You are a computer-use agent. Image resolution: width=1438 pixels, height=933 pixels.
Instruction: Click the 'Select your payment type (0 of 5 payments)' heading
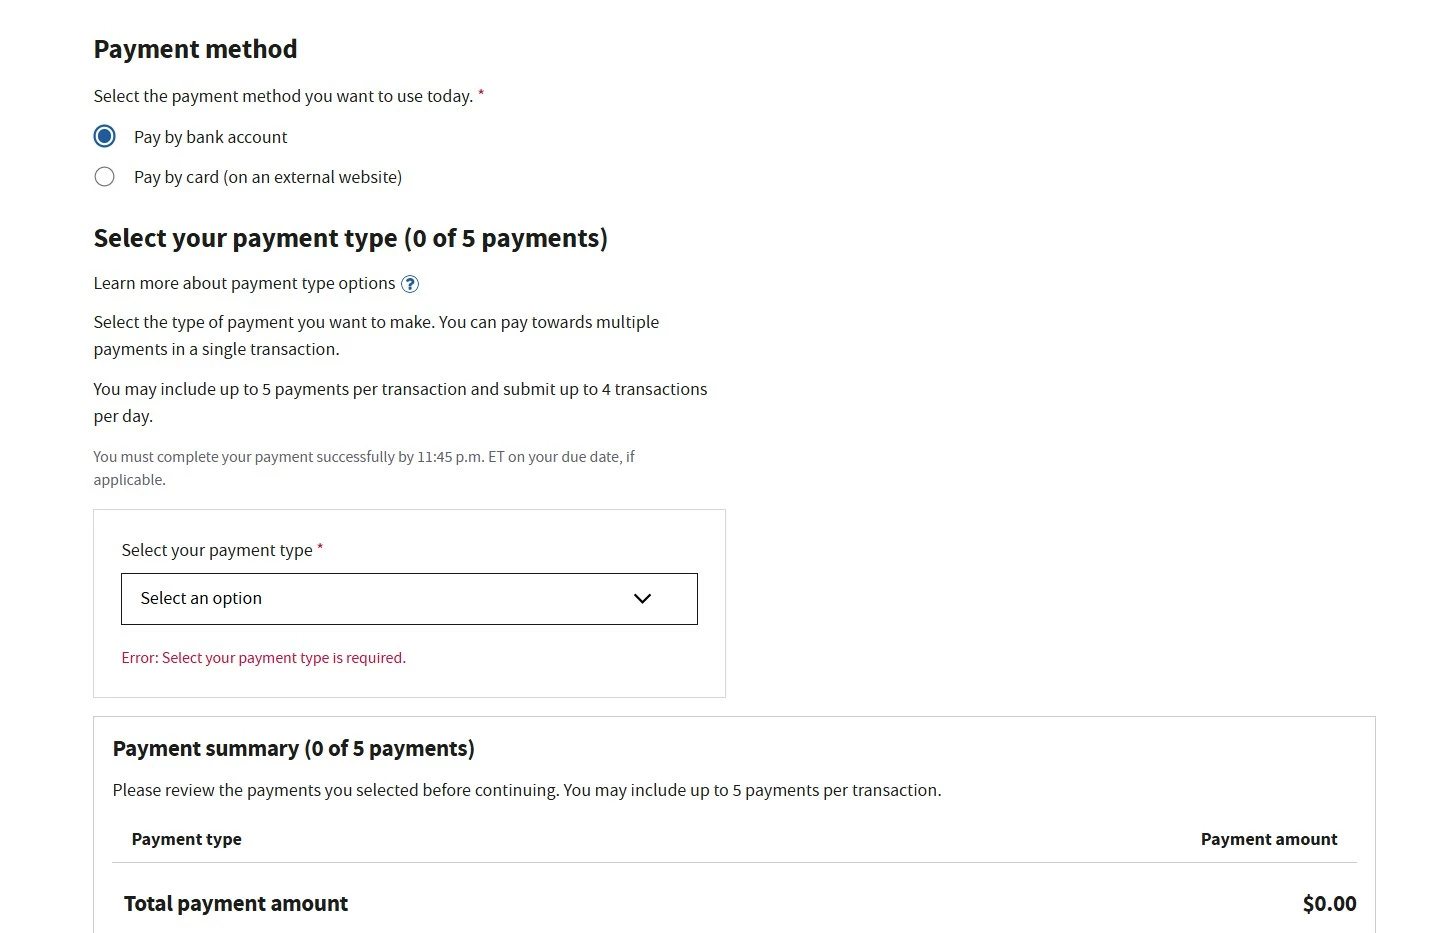(x=350, y=238)
